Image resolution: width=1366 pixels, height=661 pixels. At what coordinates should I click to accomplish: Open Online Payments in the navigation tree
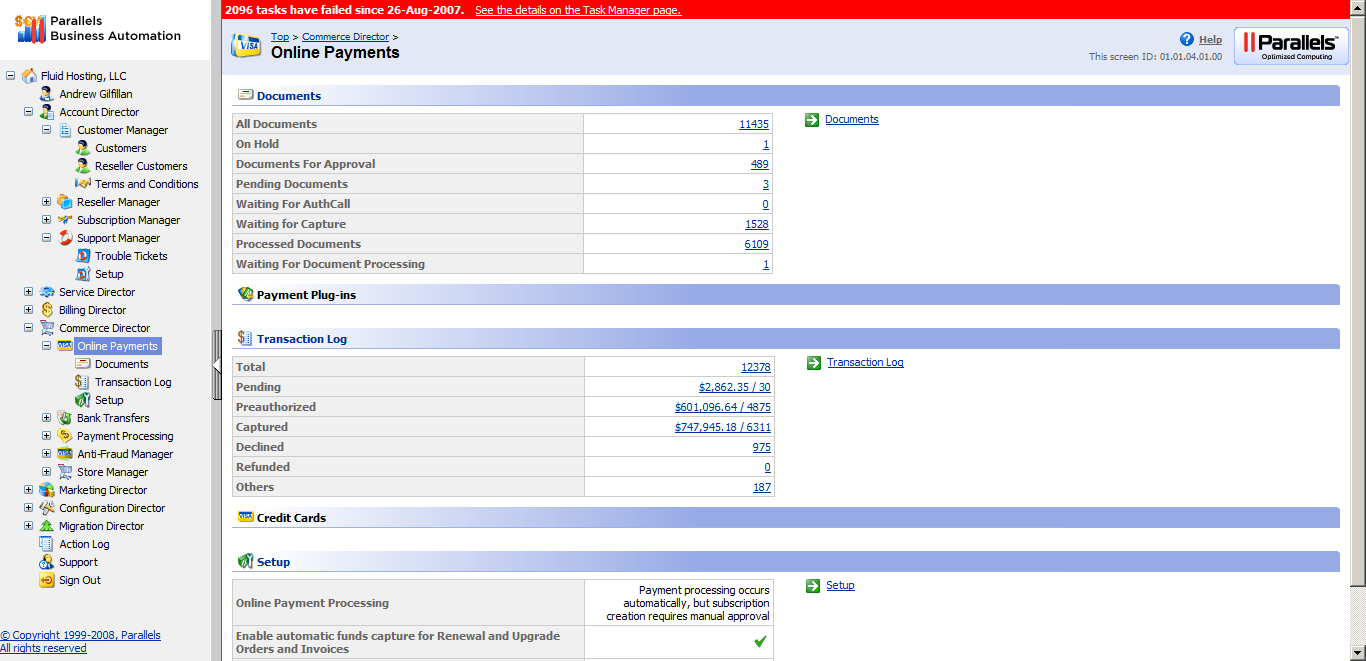(x=118, y=346)
